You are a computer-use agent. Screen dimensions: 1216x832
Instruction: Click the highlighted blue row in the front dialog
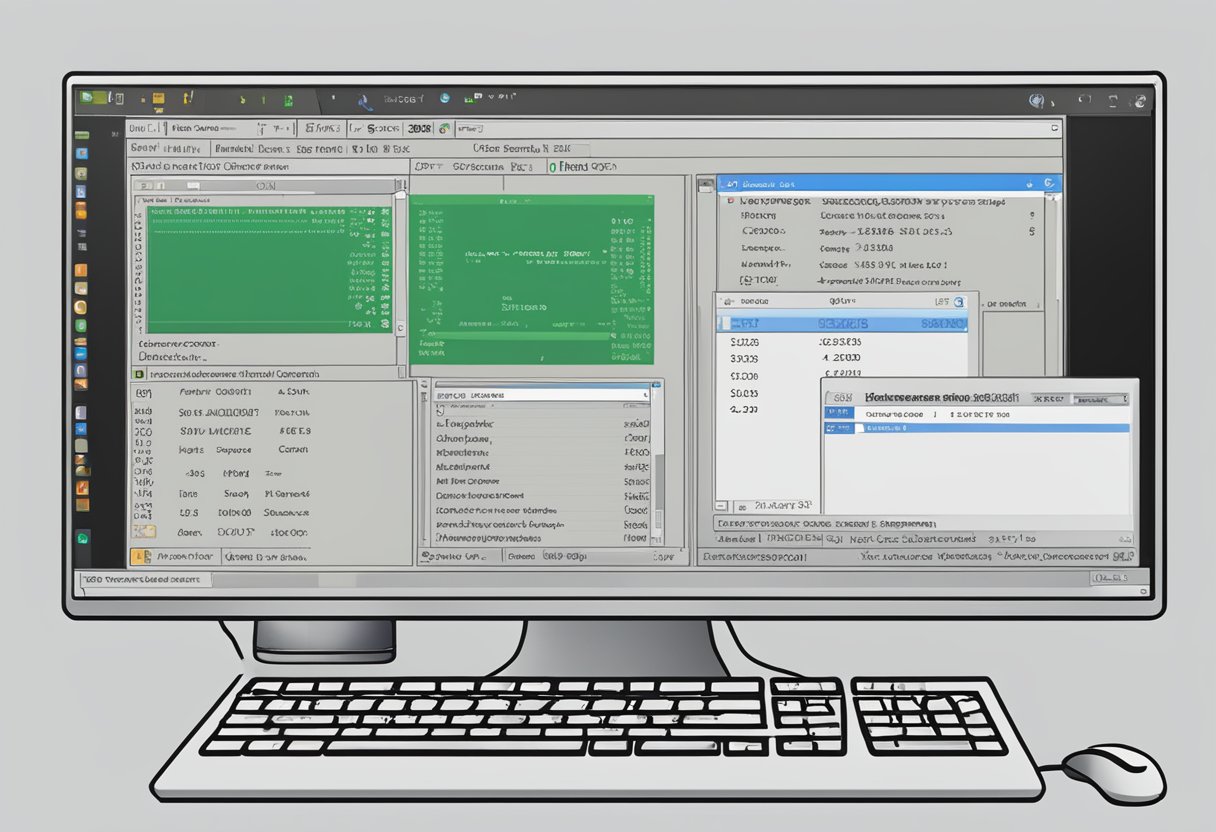pos(975,428)
